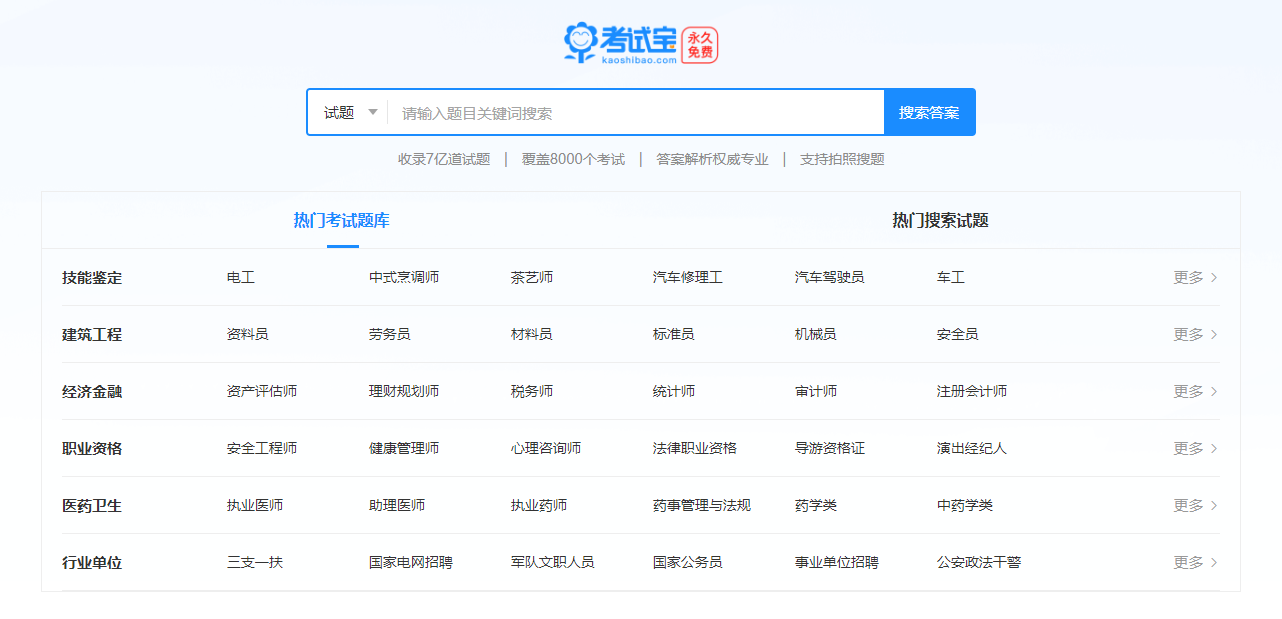Open the 试题 search type dropdown
The width and height of the screenshot is (1282, 619).
point(349,112)
